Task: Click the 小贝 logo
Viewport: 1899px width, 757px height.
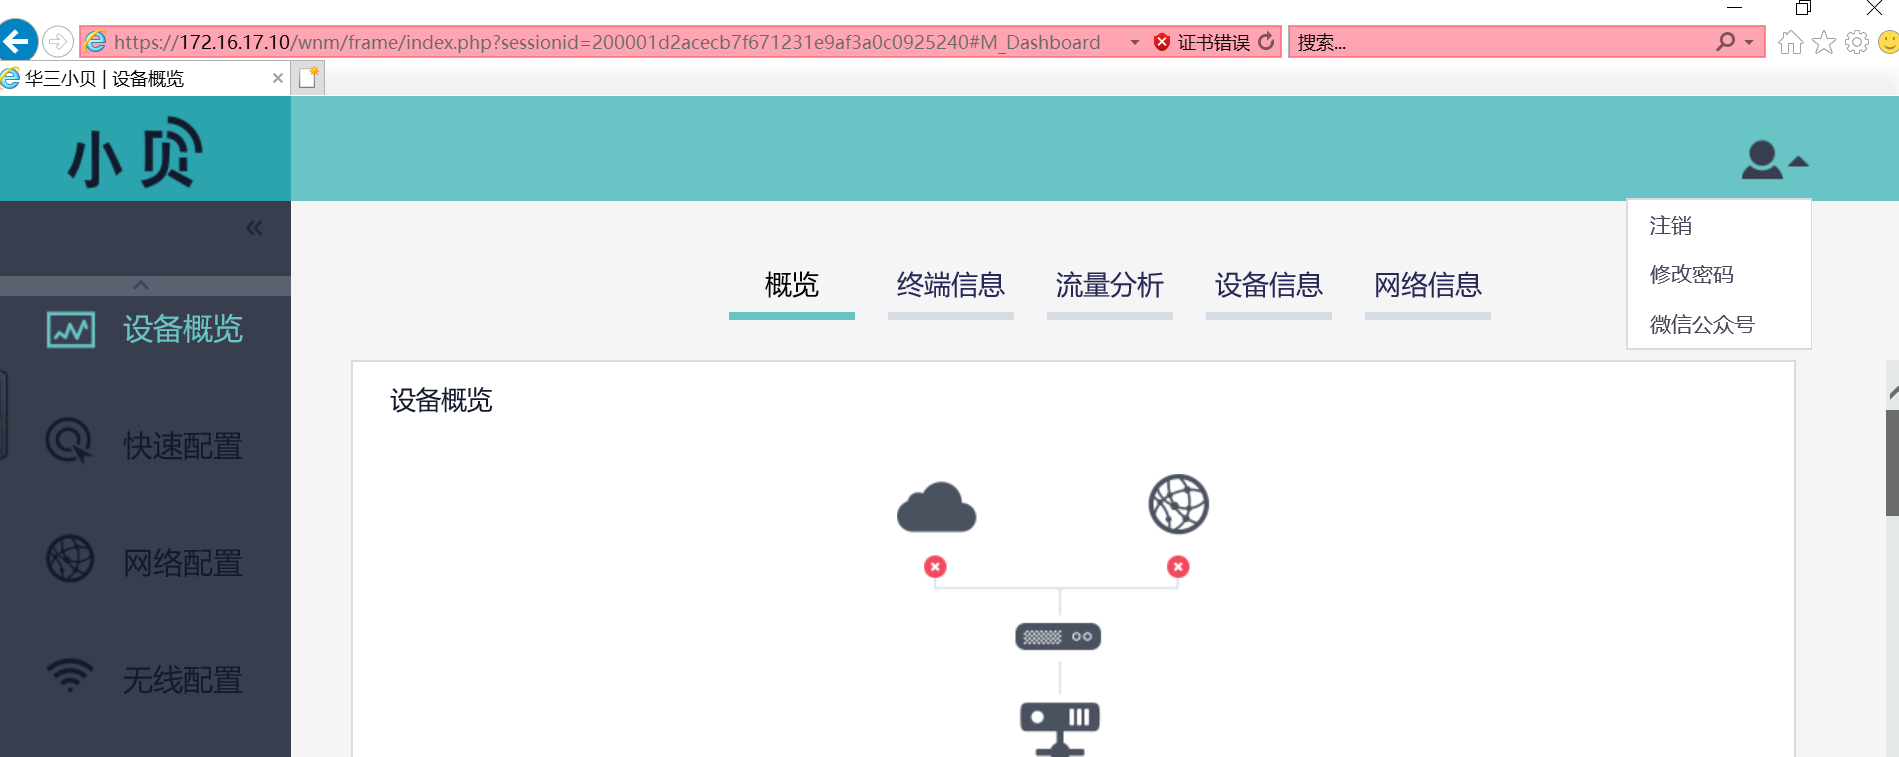Action: point(135,153)
